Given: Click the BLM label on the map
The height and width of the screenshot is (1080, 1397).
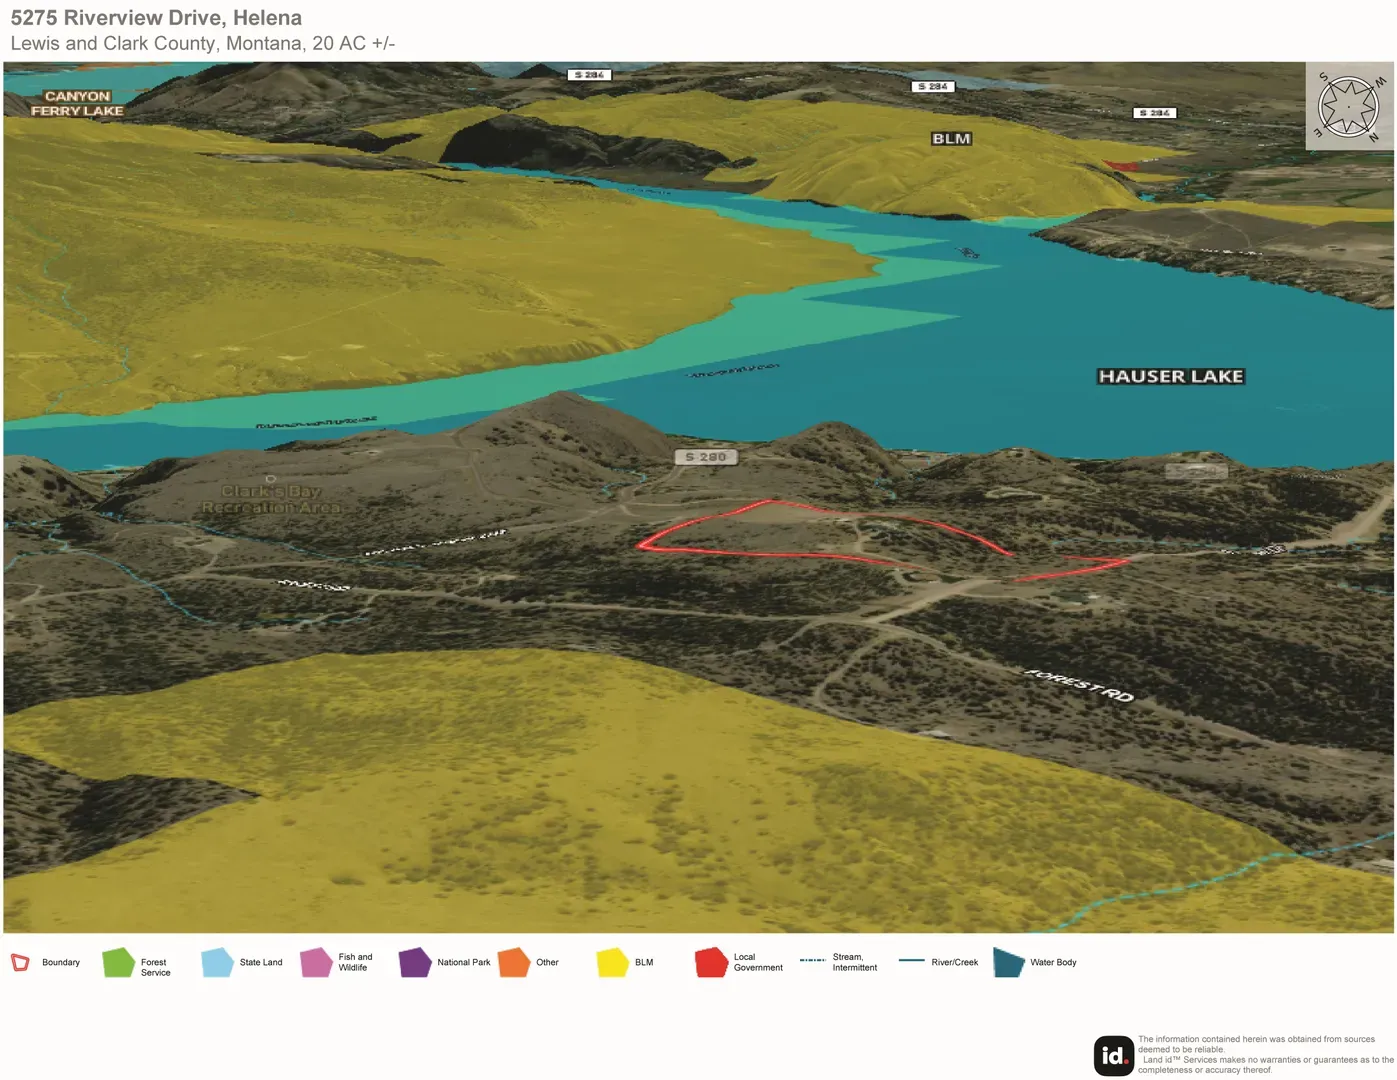Looking at the screenshot, I should [x=951, y=139].
